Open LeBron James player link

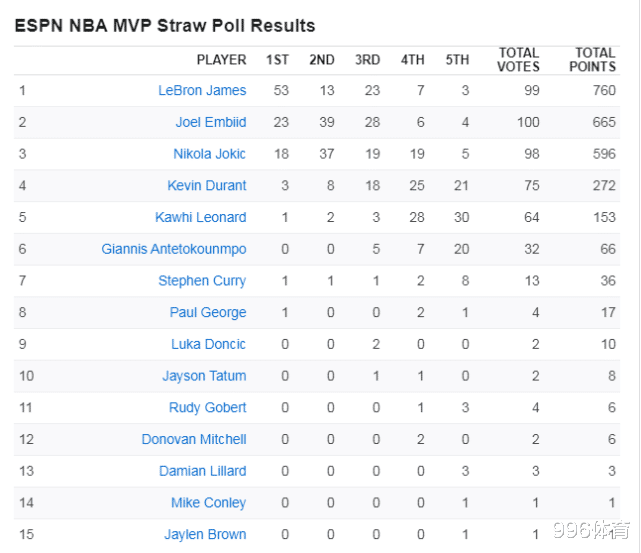coord(202,90)
